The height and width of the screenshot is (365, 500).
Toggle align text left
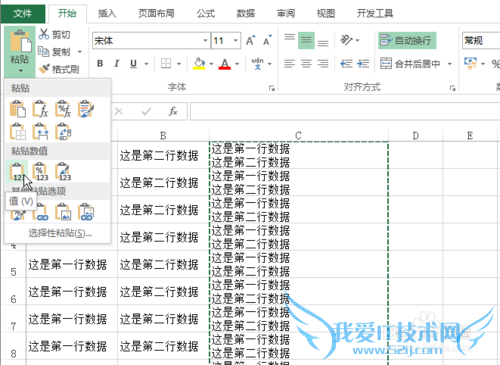[x=289, y=63]
